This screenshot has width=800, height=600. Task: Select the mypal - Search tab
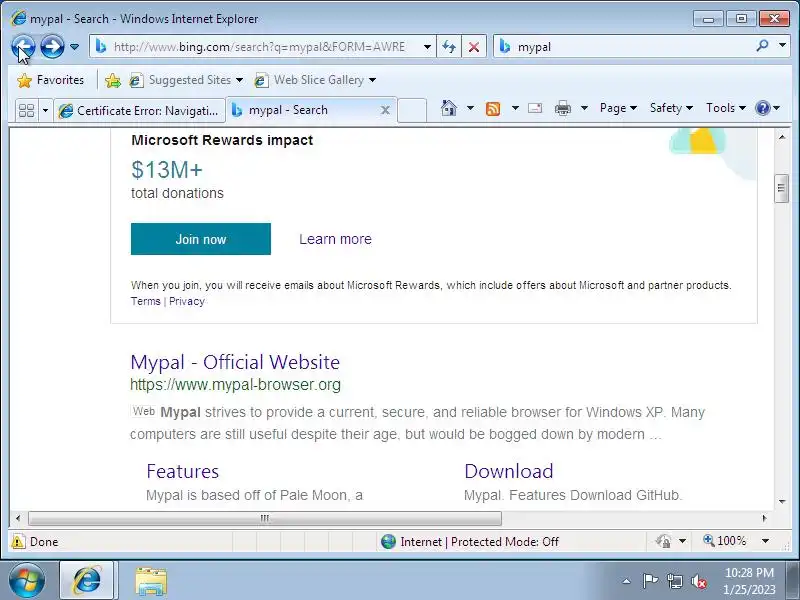[304, 110]
